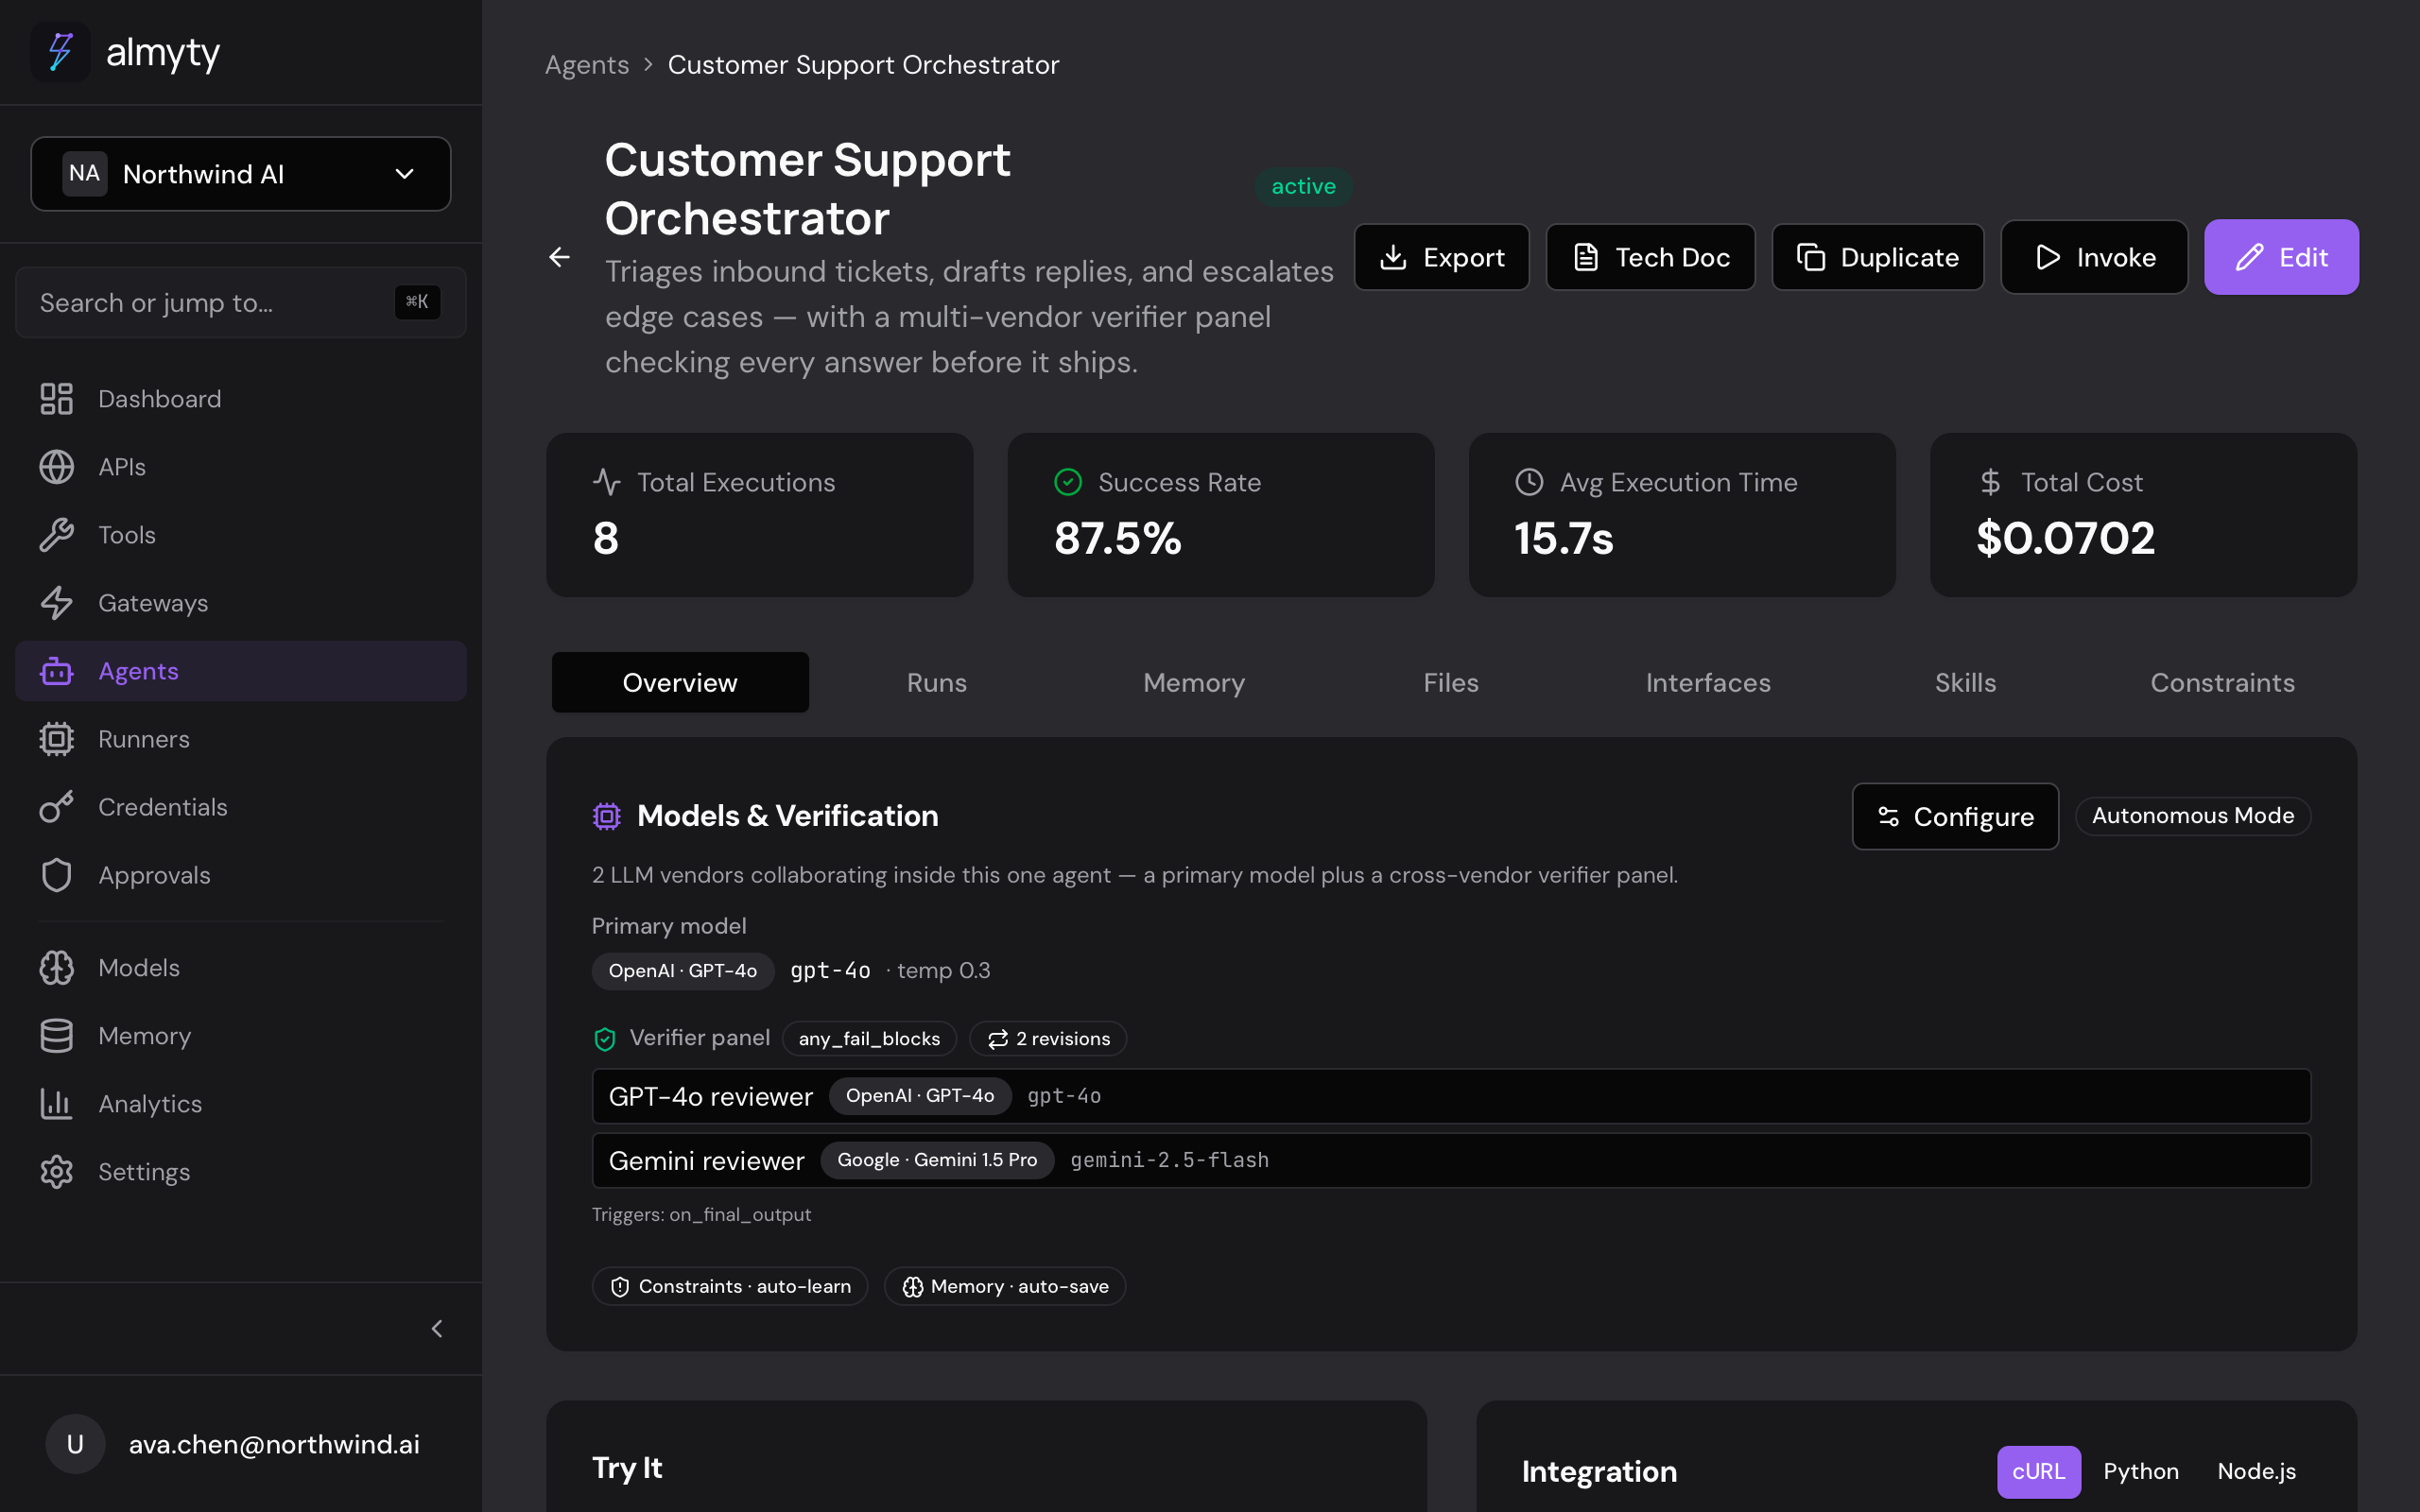Click the Google · Gemini 1.5 Pro chip
The height and width of the screenshot is (1512, 2420).
coord(937,1160)
